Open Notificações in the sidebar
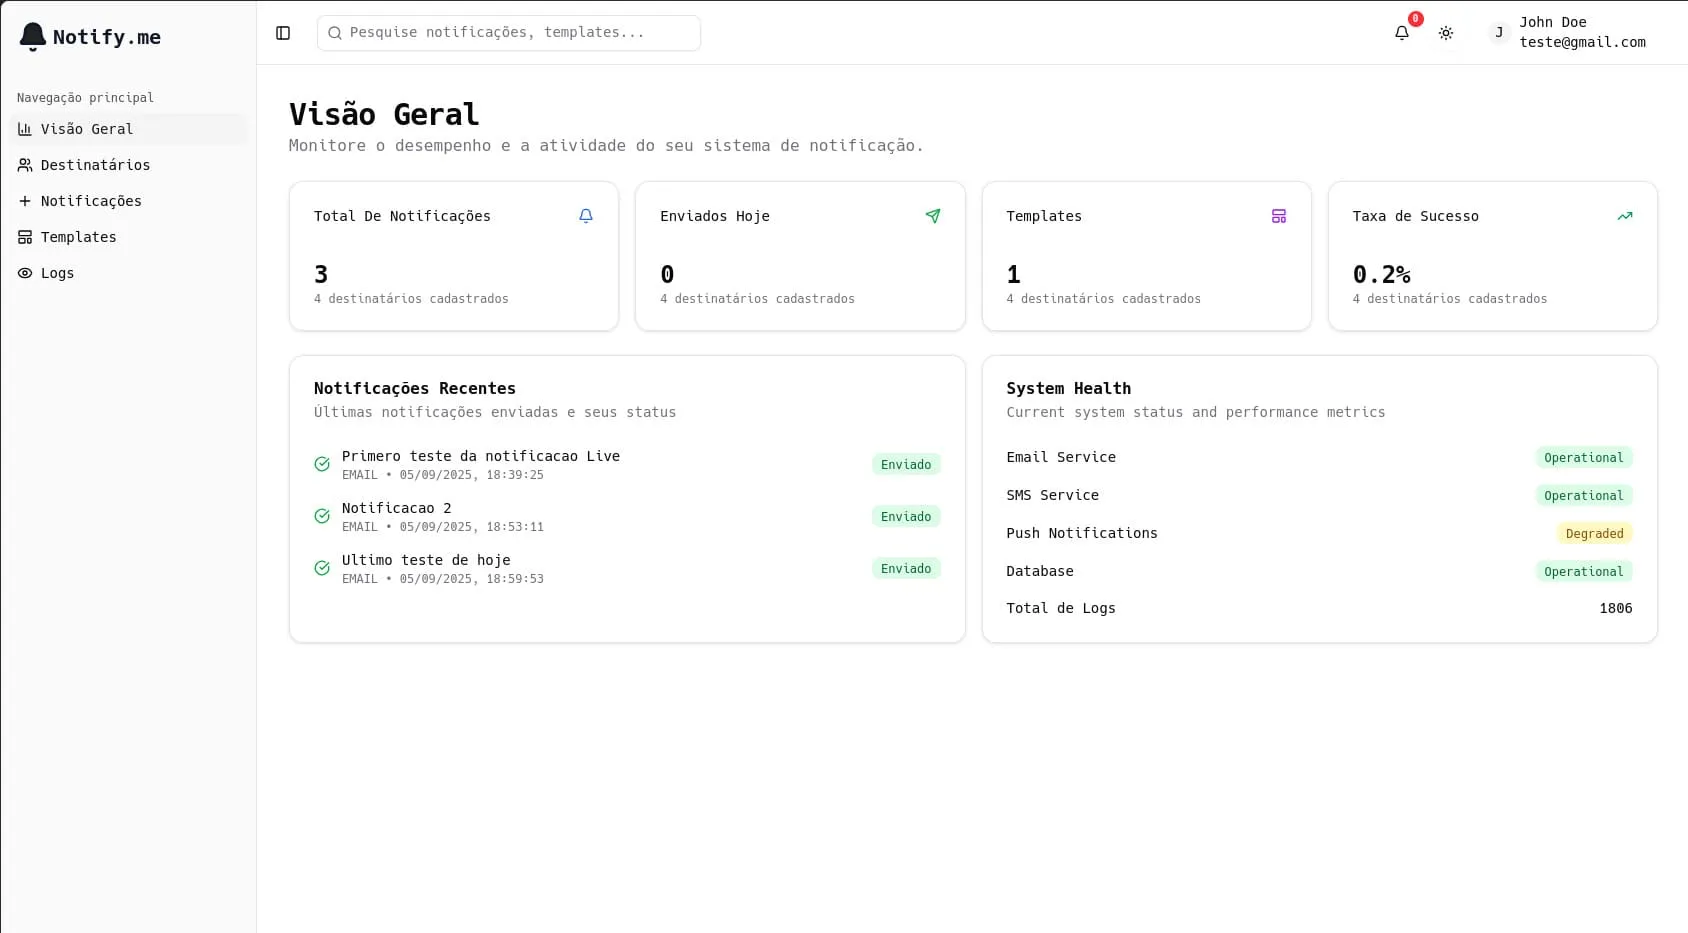This screenshot has height=933, width=1688. [x=128, y=201]
